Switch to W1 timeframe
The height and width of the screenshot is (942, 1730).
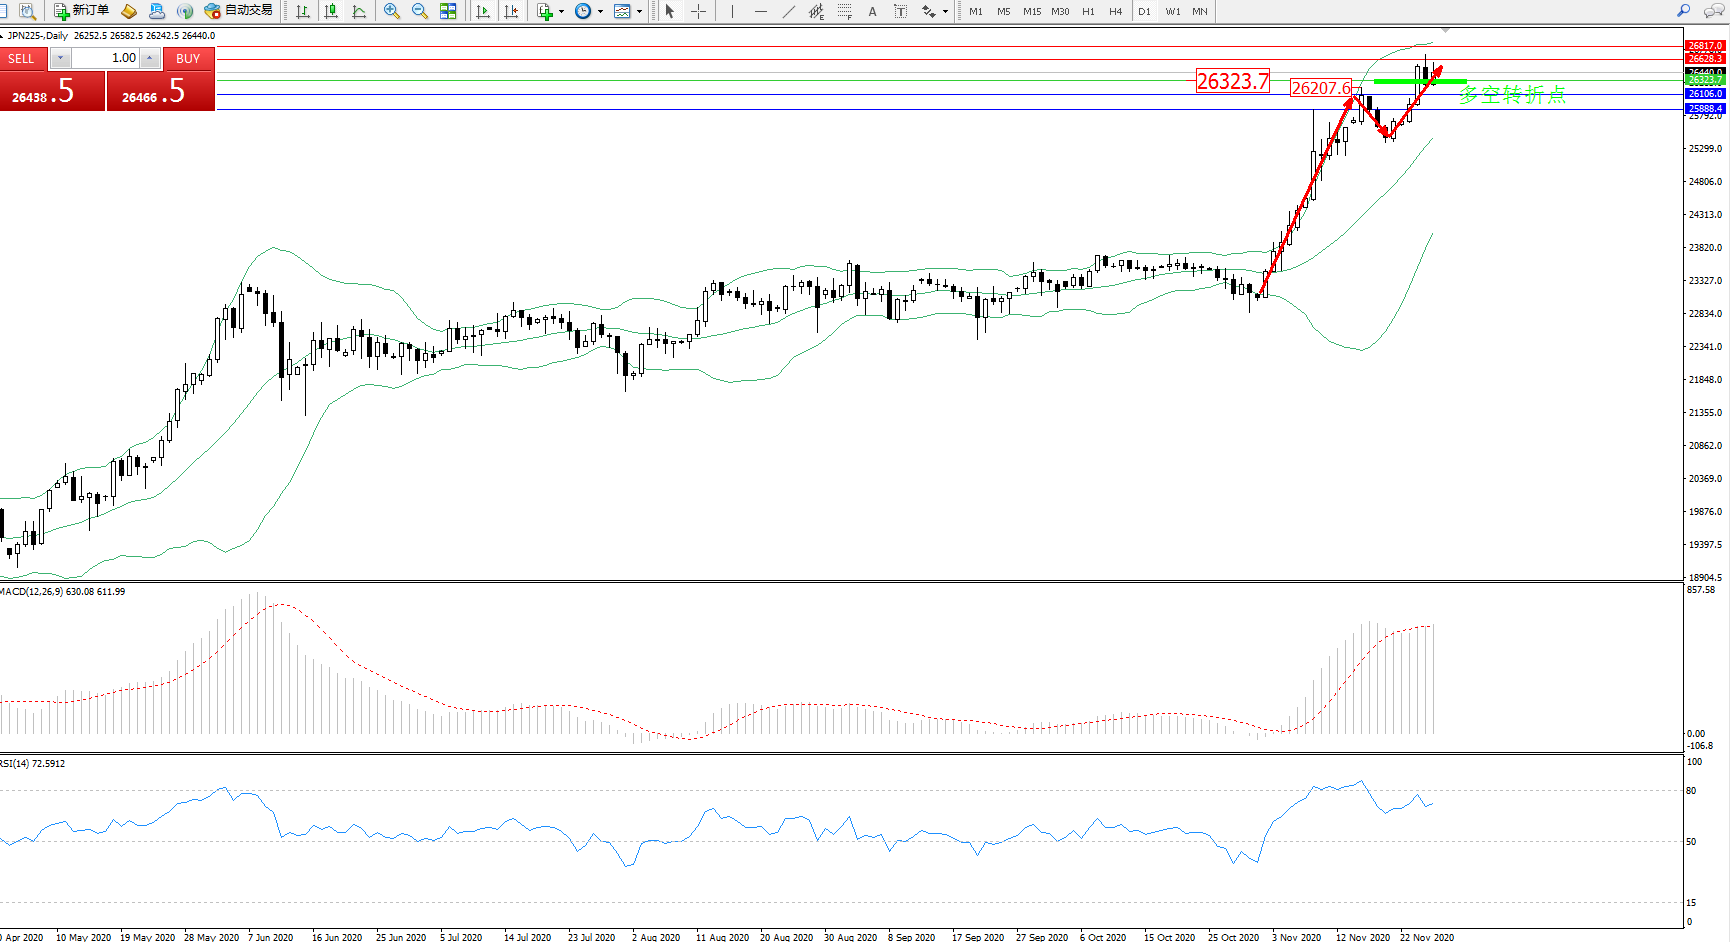click(1172, 11)
